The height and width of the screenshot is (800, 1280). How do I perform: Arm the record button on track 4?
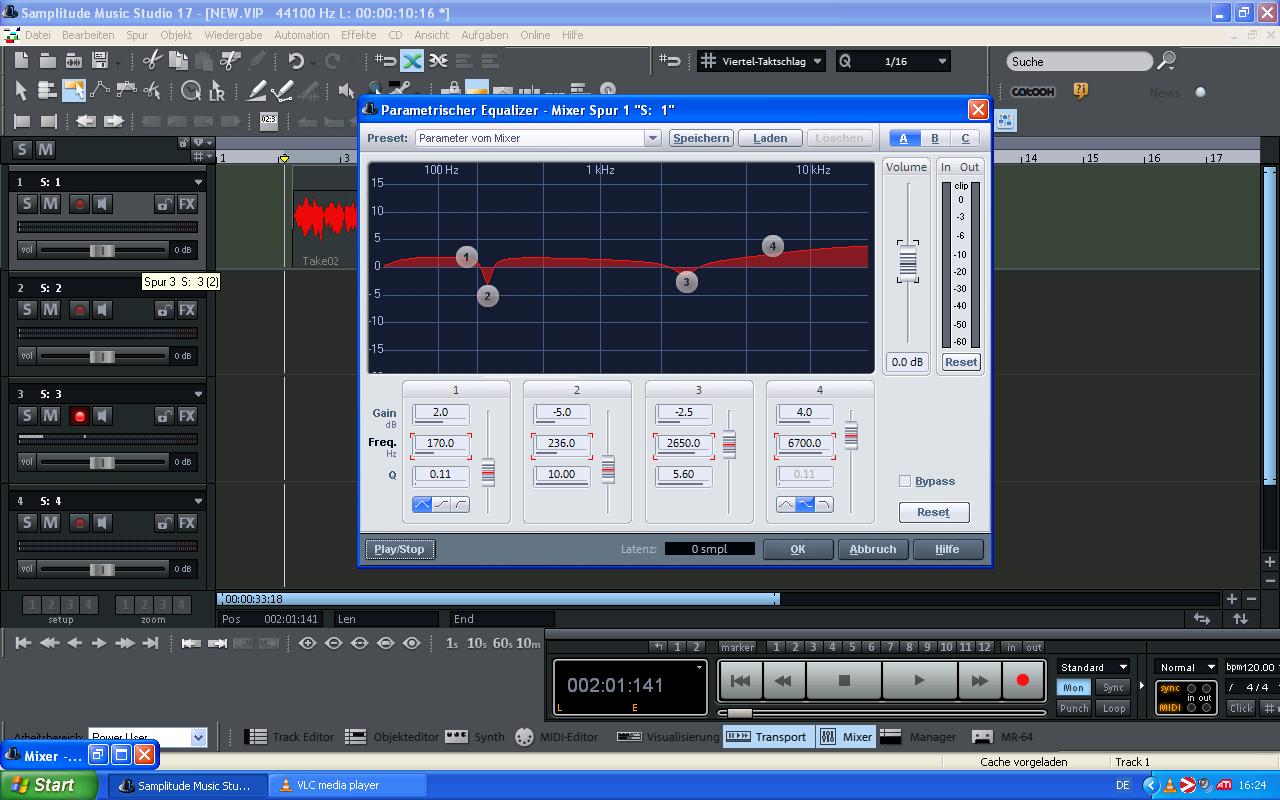coord(79,522)
